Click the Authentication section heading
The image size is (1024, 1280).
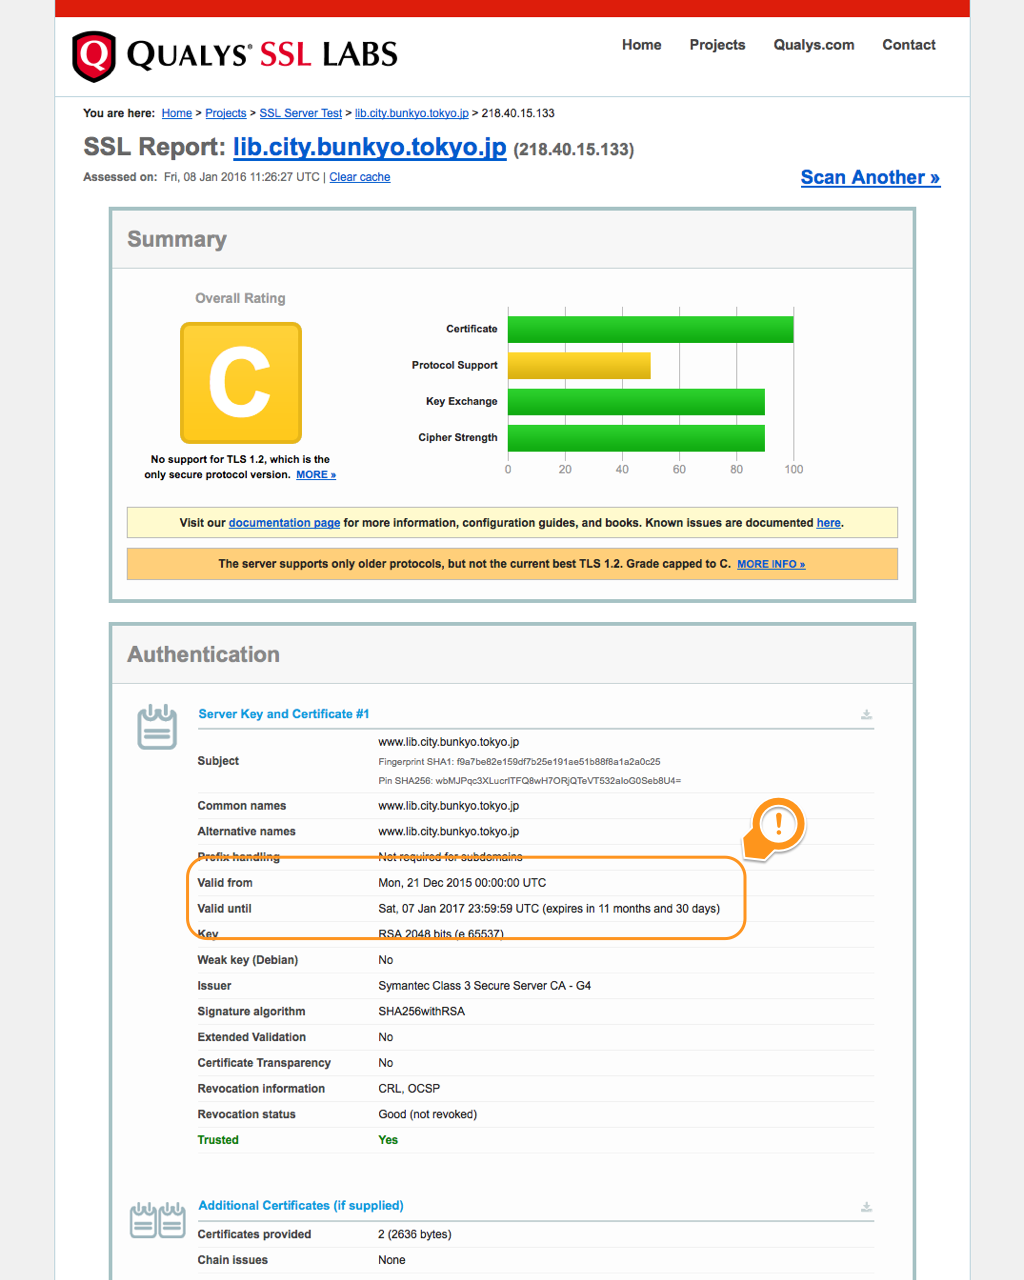(203, 654)
